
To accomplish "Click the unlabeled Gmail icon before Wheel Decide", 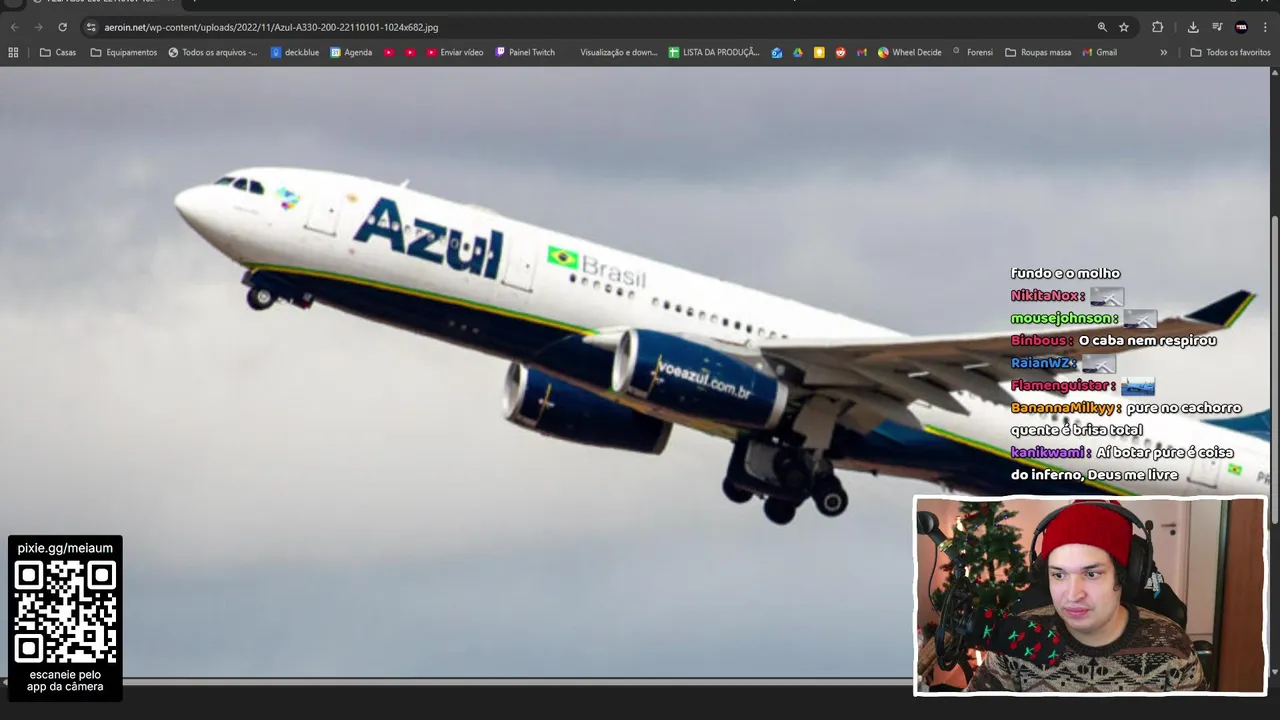I will (861, 52).
